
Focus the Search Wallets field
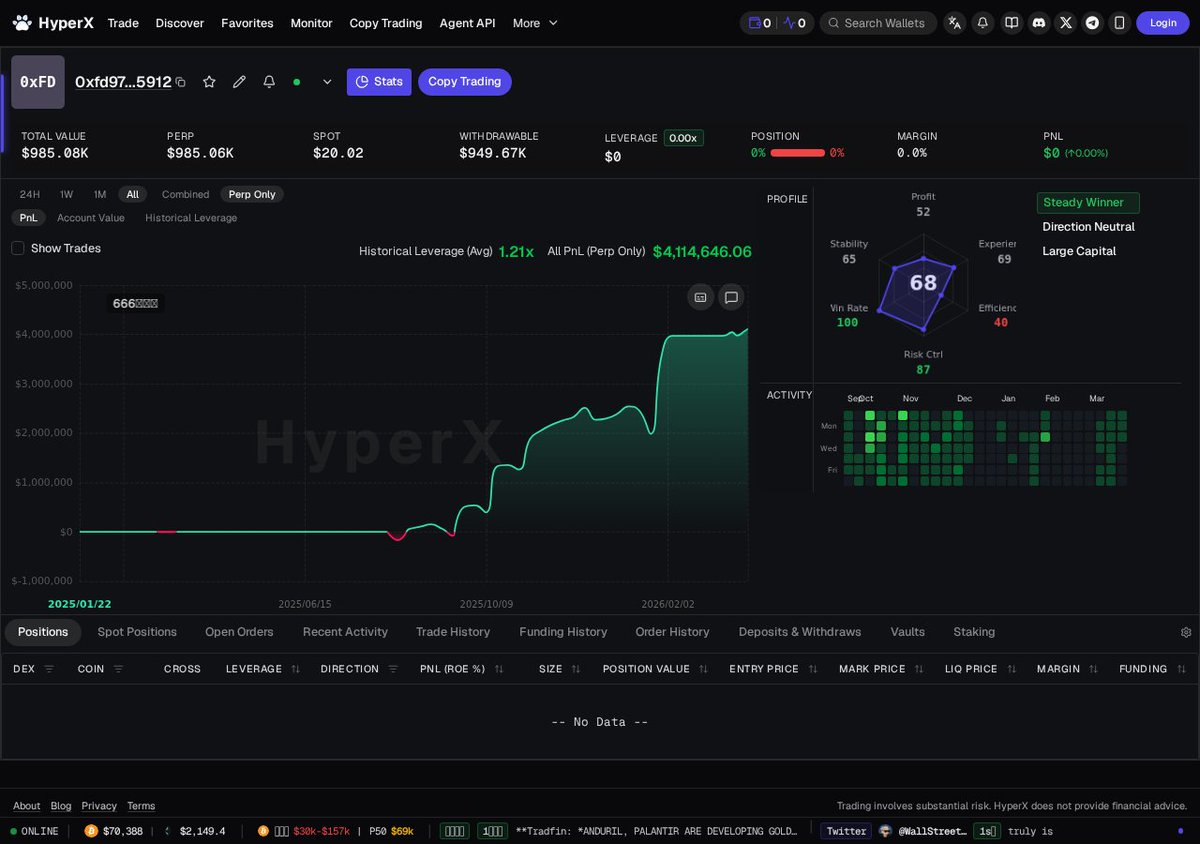[878, 23]
